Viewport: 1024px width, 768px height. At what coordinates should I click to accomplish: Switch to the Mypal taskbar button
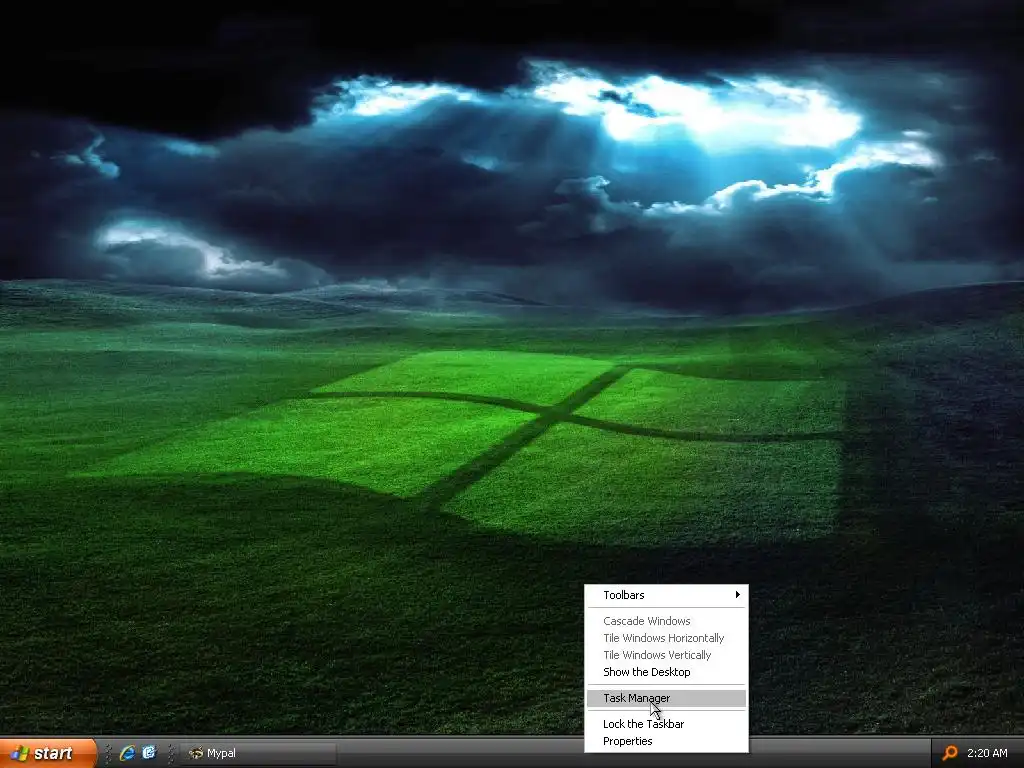pos(259,753)
